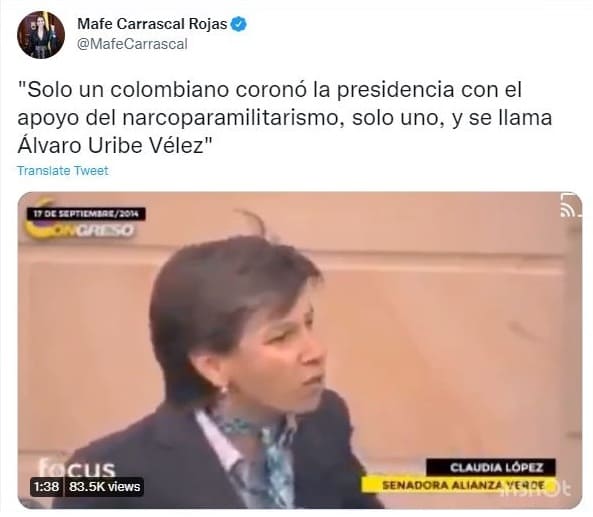Click the Congreso channel logo in video
Viewport: 593px width, 517px height.
tap(81, 228)
